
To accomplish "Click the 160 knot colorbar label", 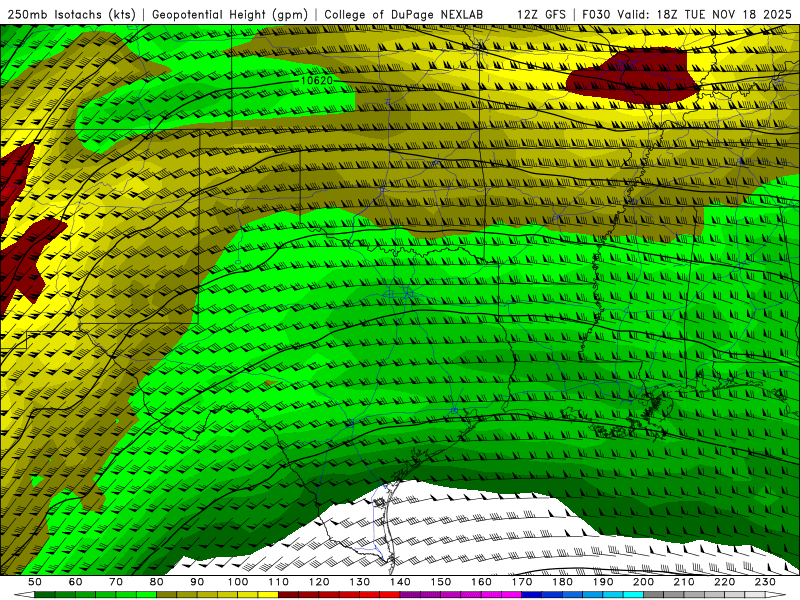I will 482,582.
